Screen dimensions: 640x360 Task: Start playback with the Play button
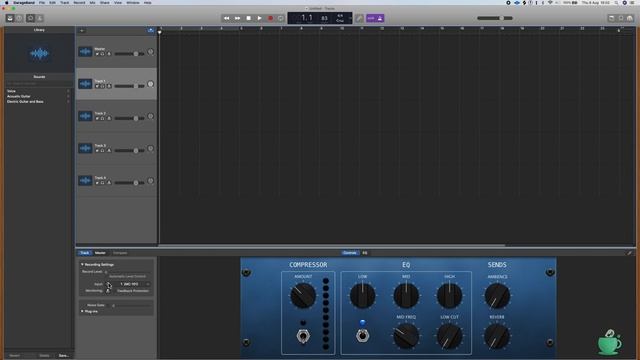click(259, 18)
